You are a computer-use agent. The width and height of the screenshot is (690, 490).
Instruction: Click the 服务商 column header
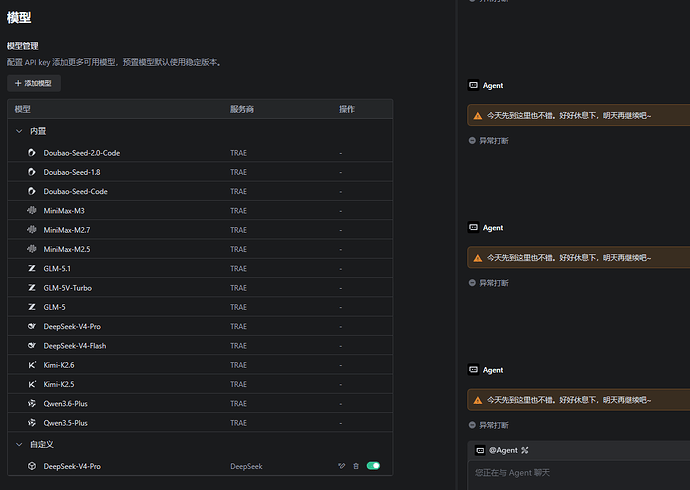point(242,109)
